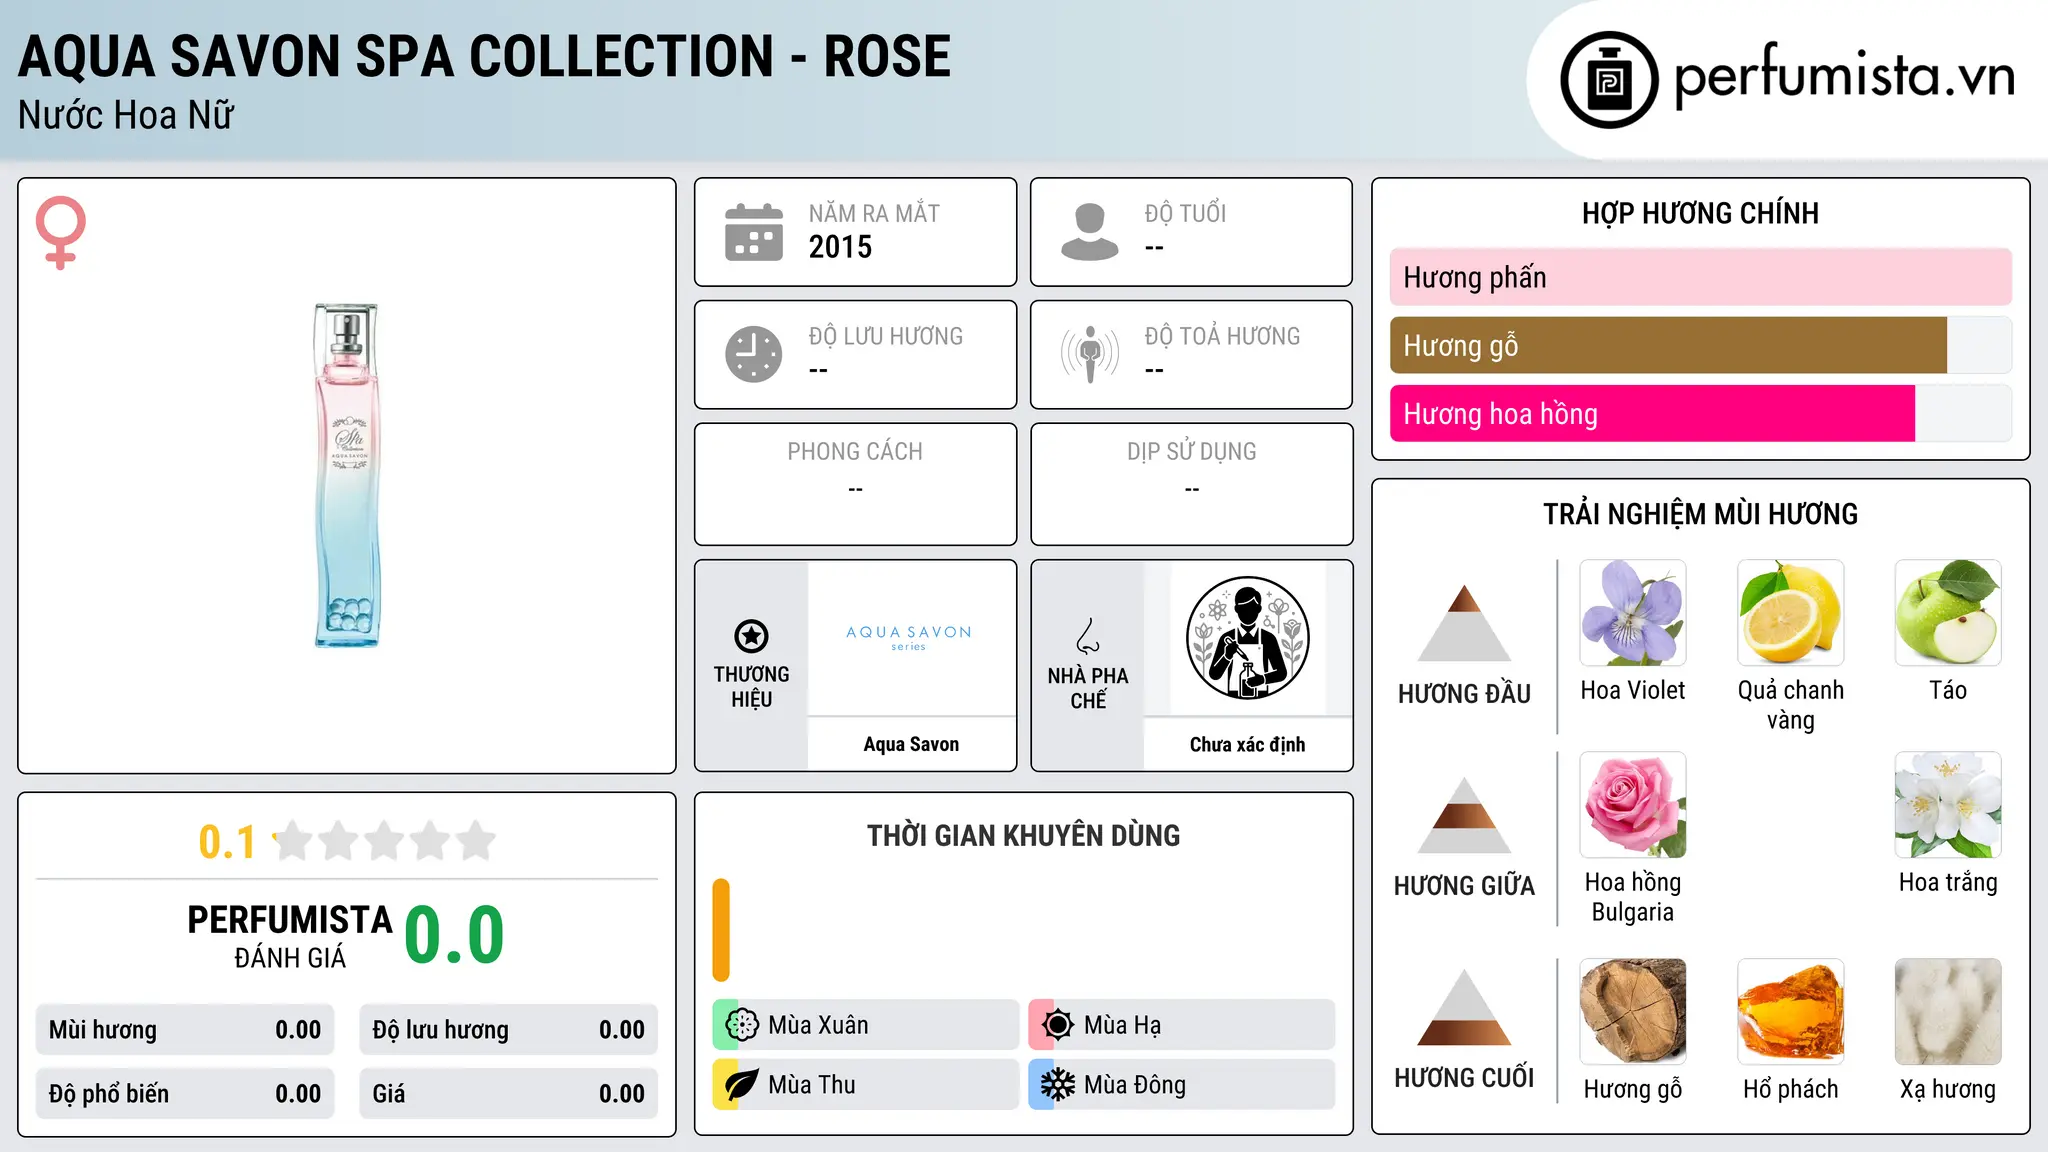Click the Độ phổ biến 0.00 score box
Screen dimensions: 2048x1152
click(x=185, y=1094)
